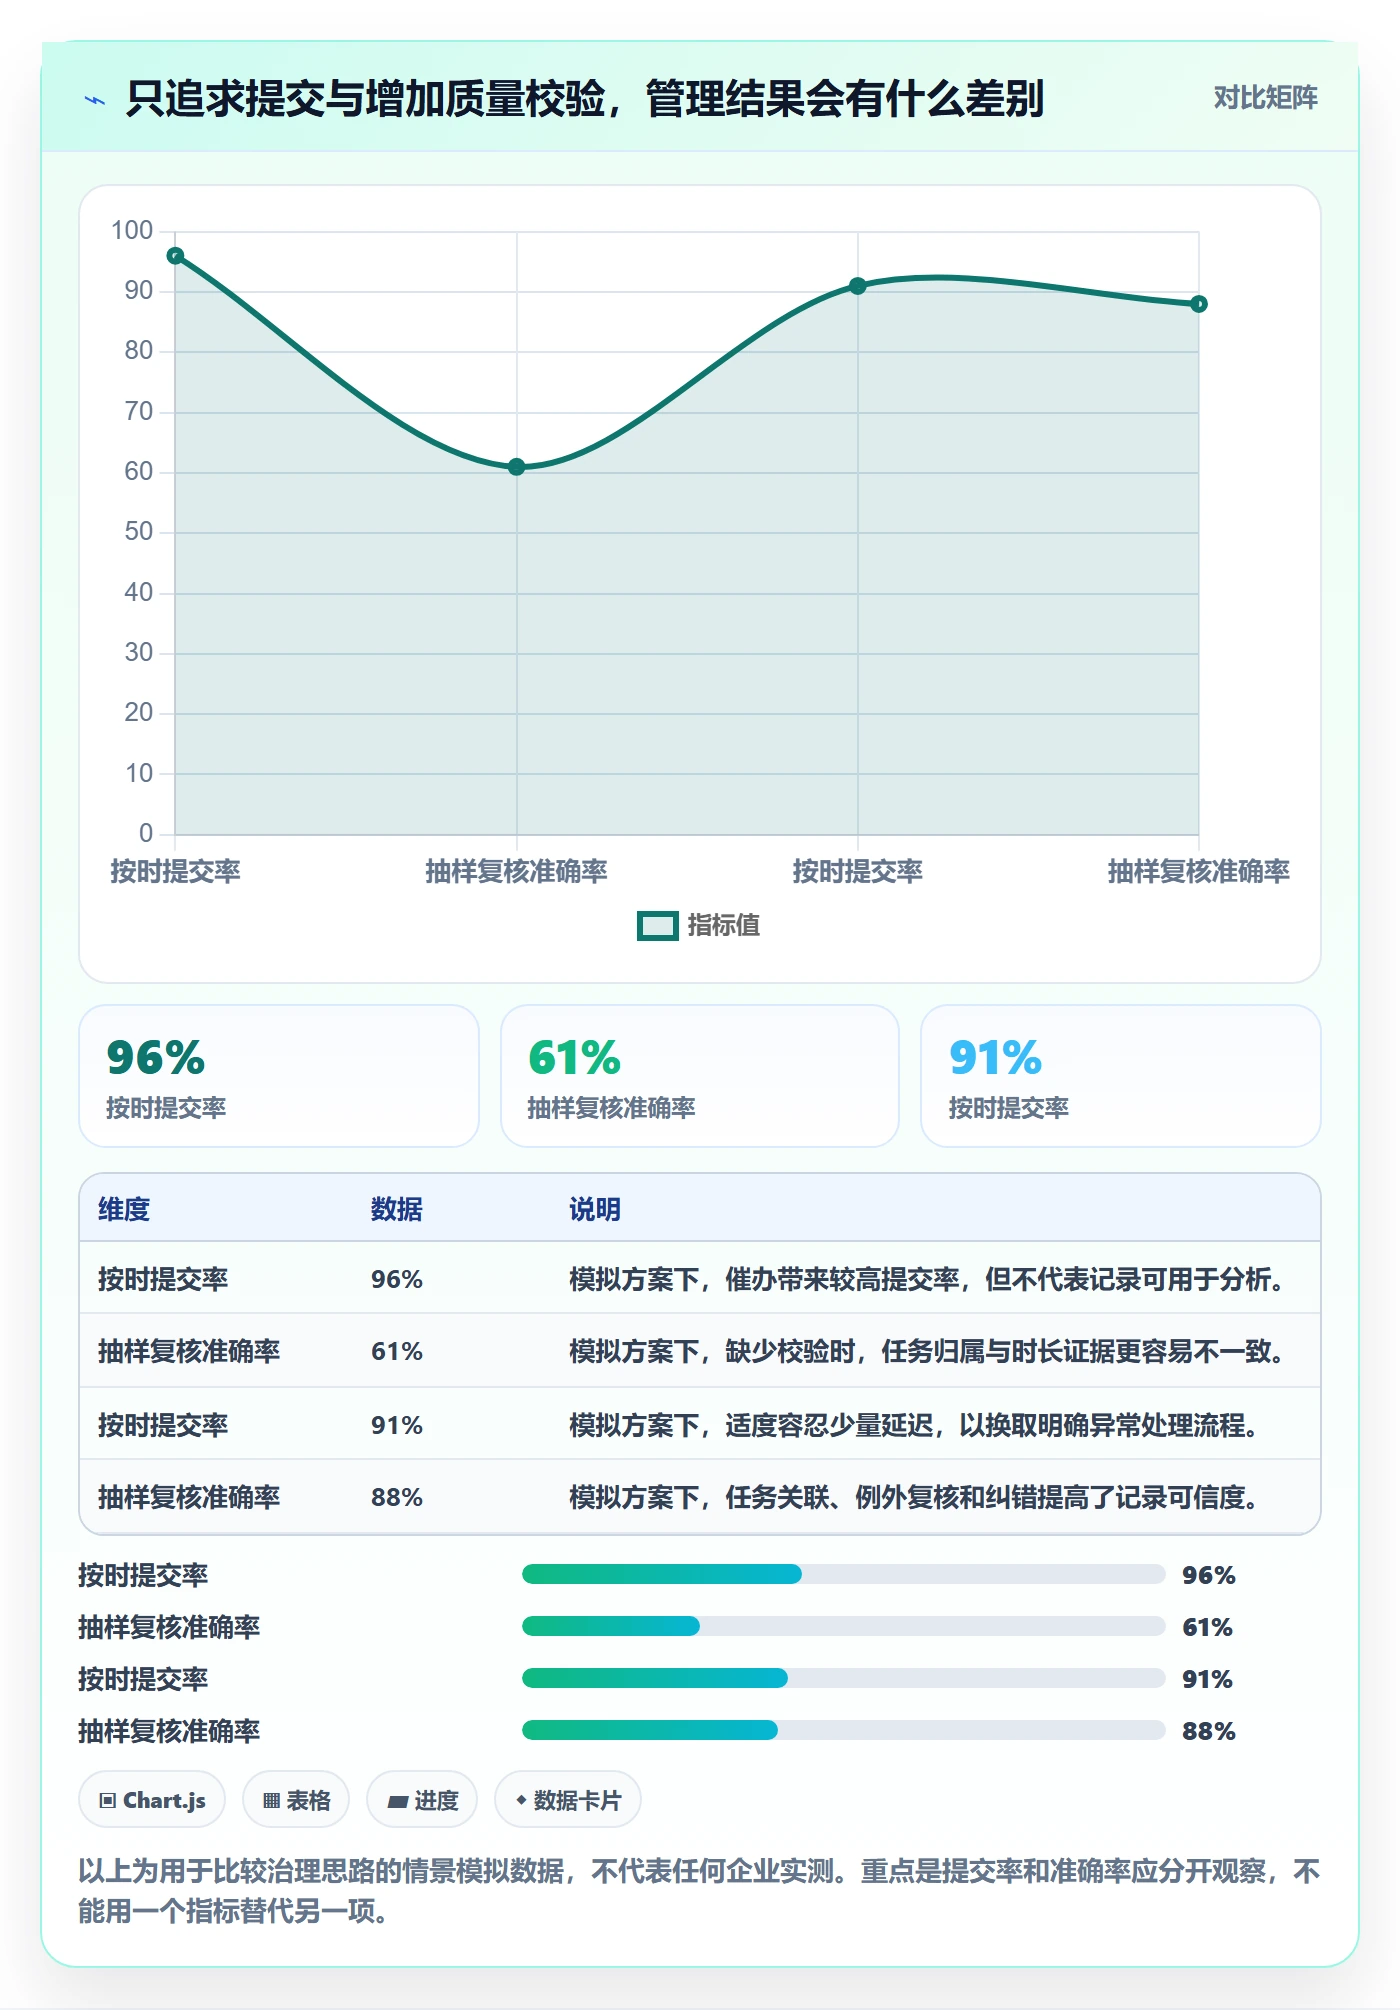Select the 表格 chip
Image resolution: width=1400 pixels, height=2010 pixels.
[x=296, y=1800]
